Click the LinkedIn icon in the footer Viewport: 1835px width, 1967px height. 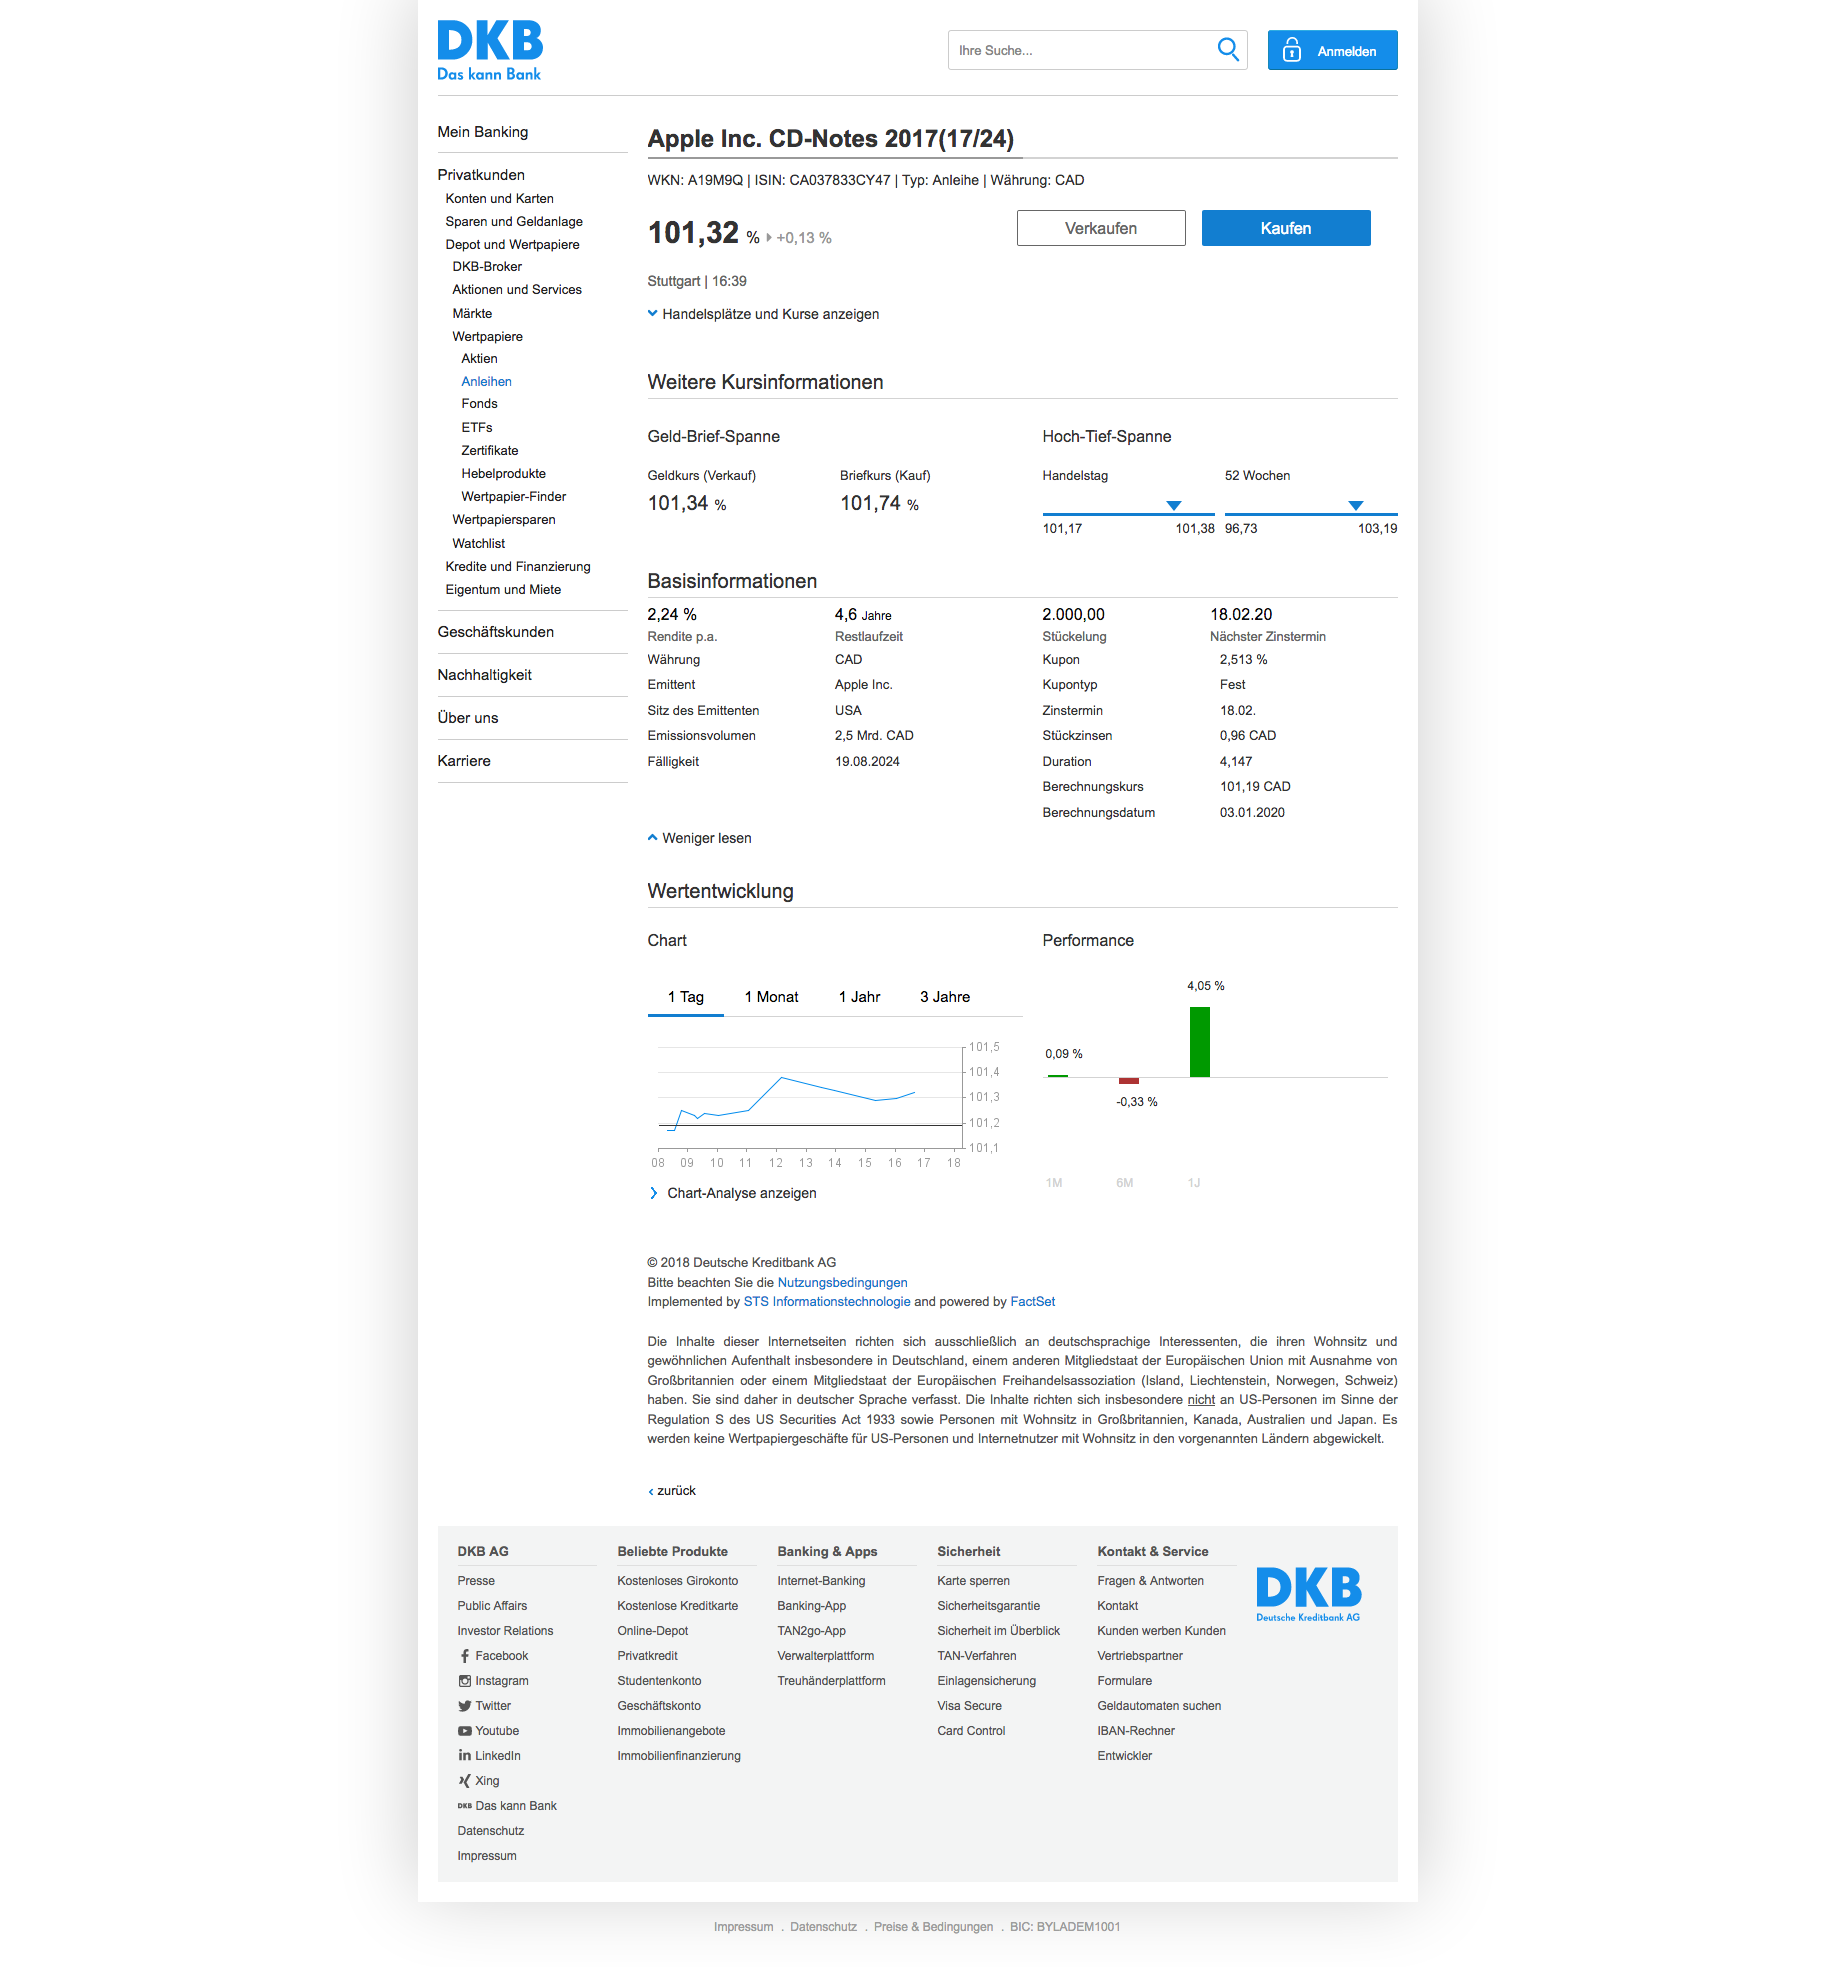(x=464, y=1755)
